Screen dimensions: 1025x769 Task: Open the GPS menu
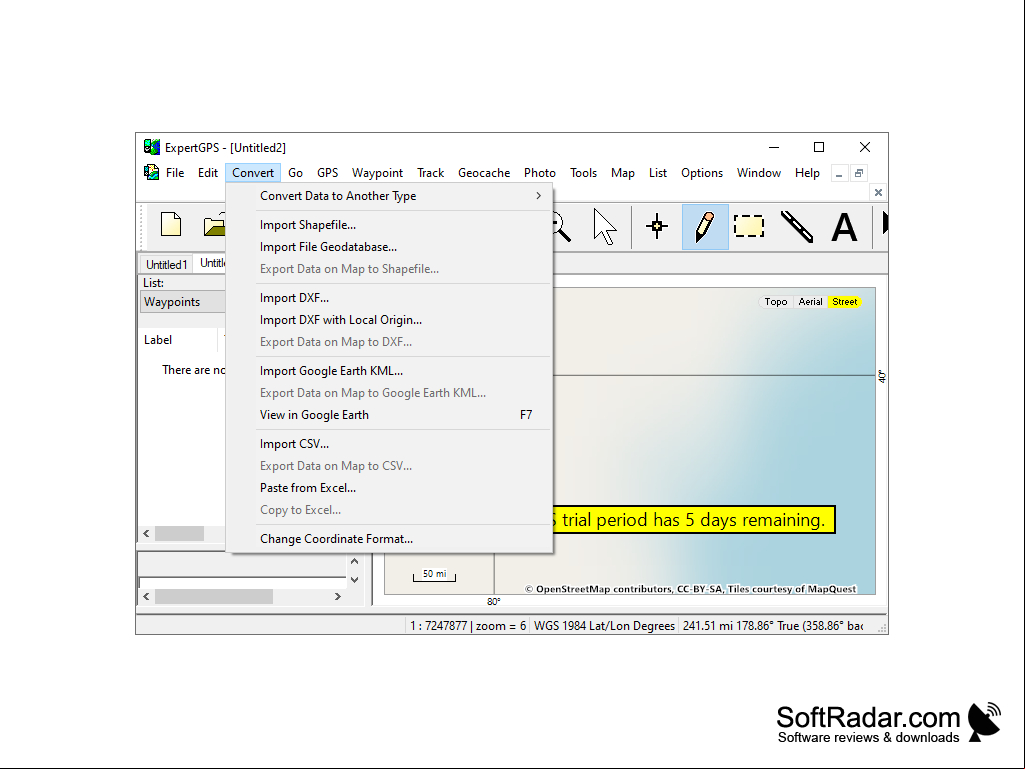pos(328,173)
